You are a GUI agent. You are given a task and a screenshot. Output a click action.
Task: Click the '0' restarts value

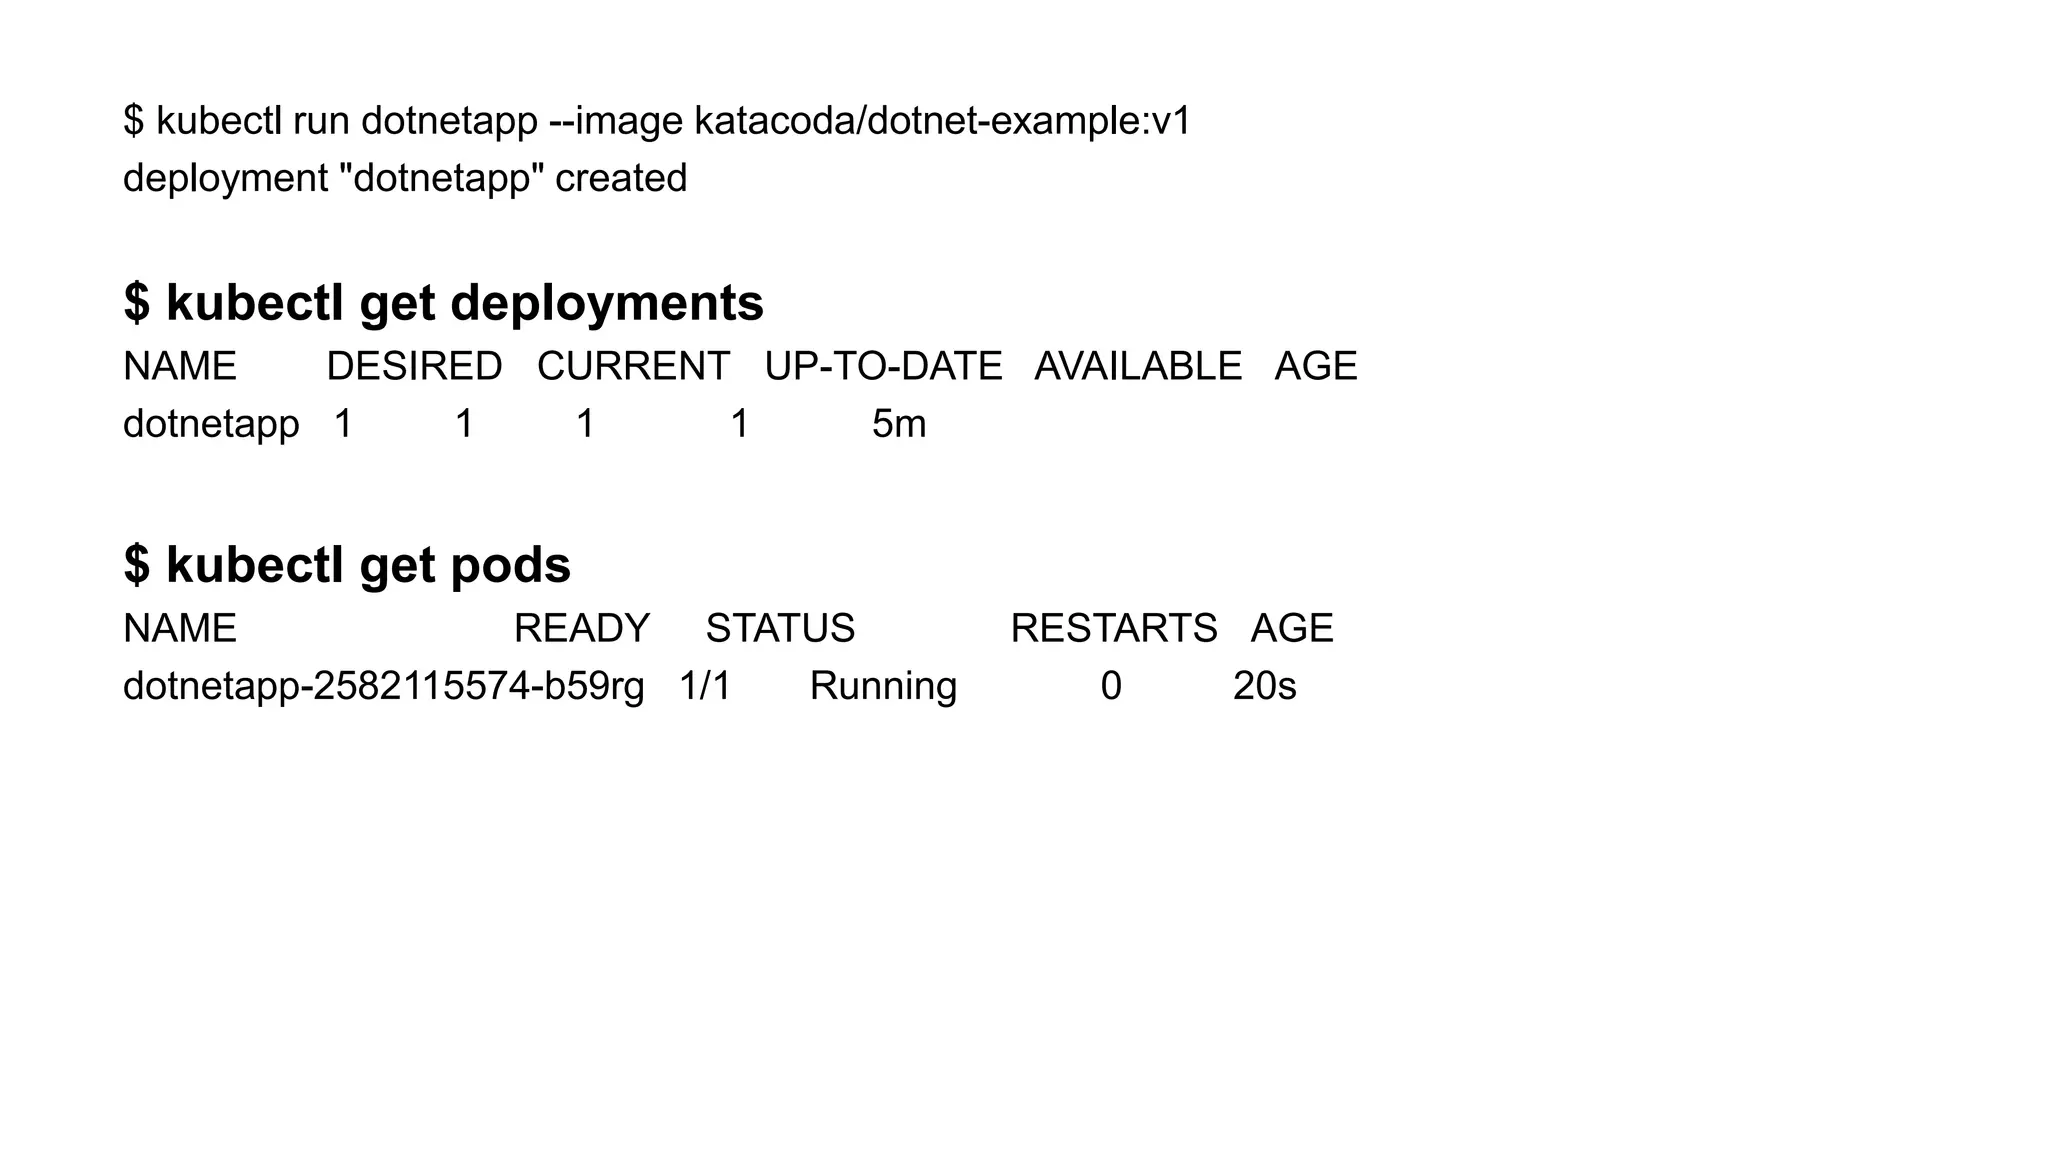point(1111,687)
